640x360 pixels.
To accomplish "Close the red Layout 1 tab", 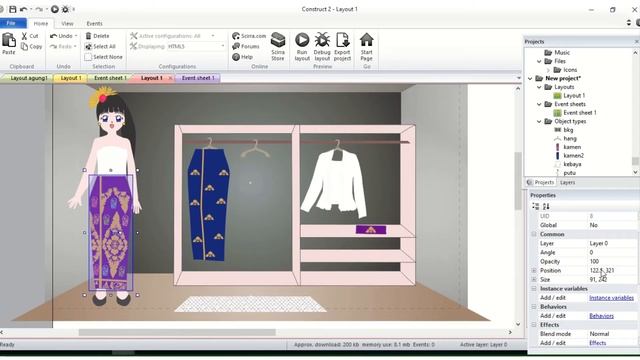I will point(170,78).
